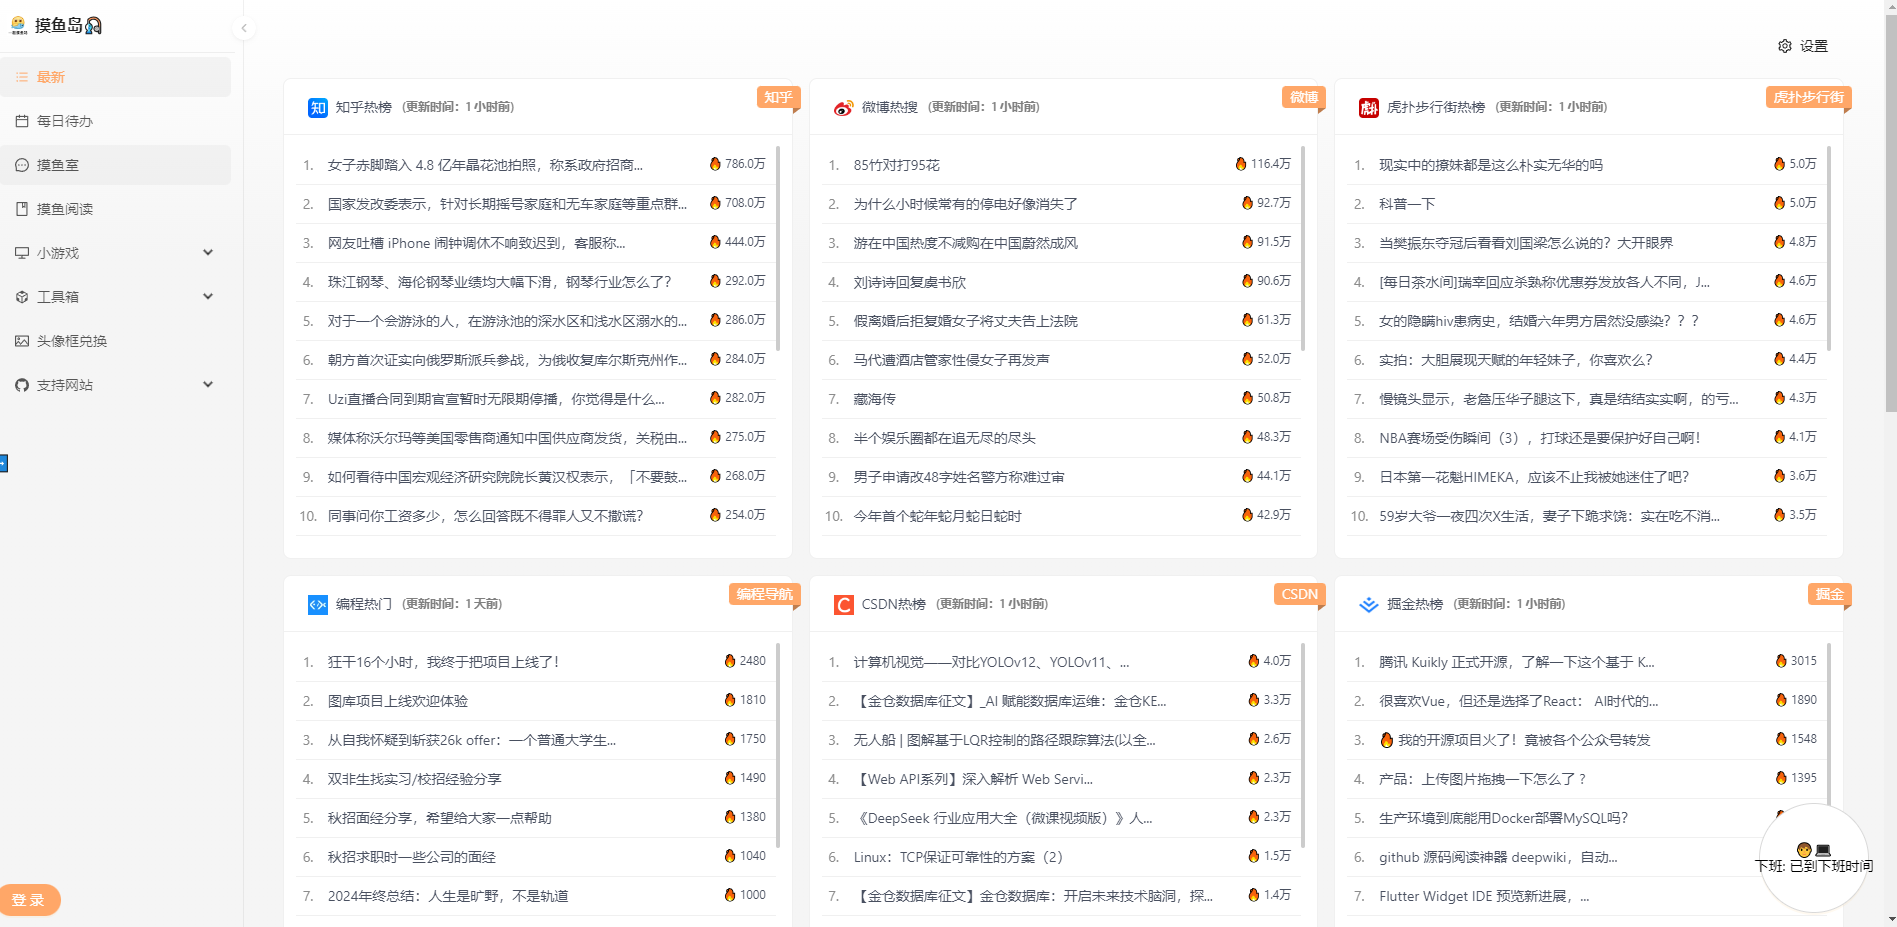Click the 掘金 logo on 掘金热榜 card
Image resolution: width=1897 pixels, height=927 pixels.
tap(1366, 604)
